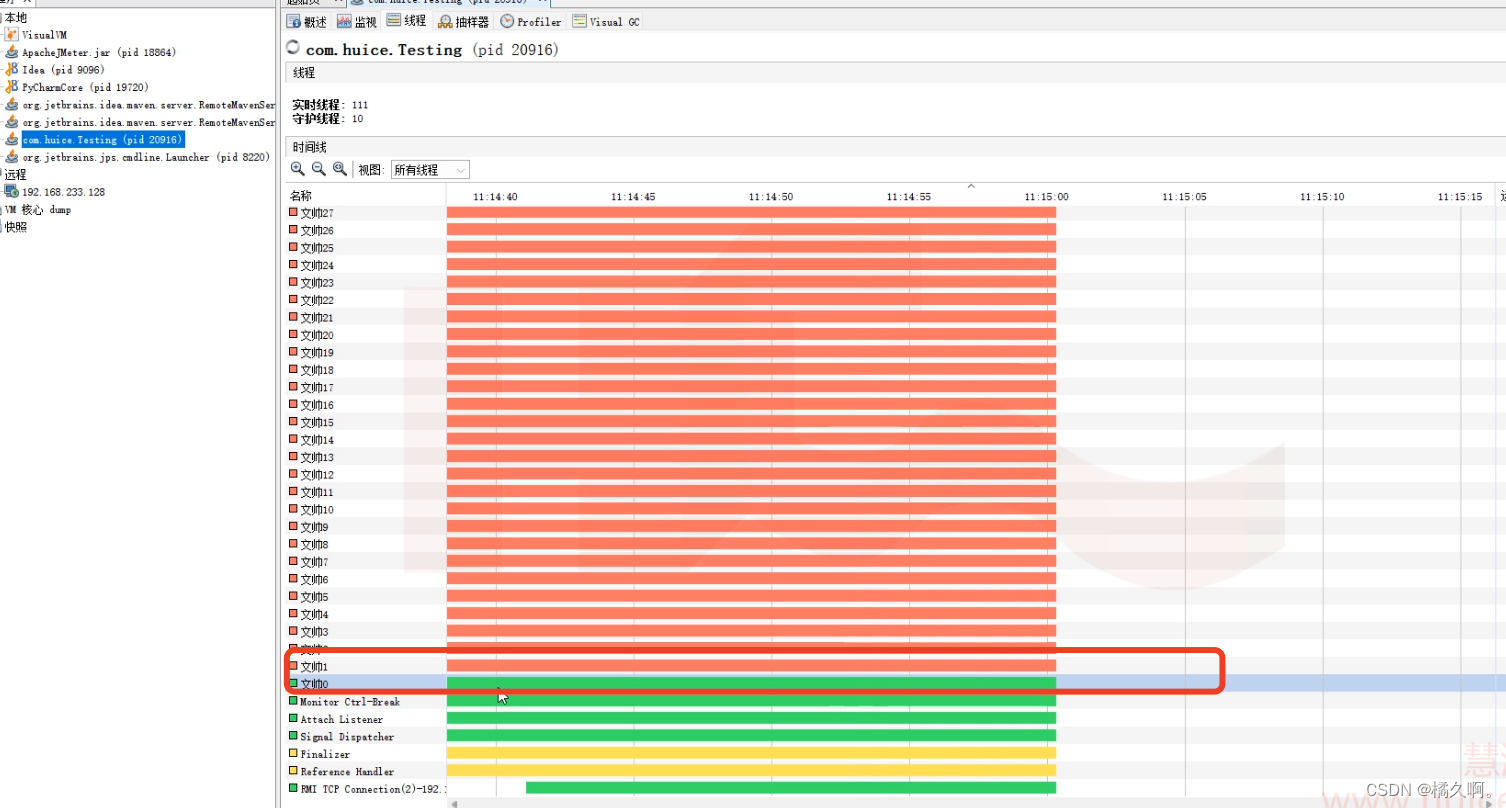Click the 11:15:00 timeline time label
Image resolution: width=1506 pixels, height=808 pixels.
[x=1046, y=197]
